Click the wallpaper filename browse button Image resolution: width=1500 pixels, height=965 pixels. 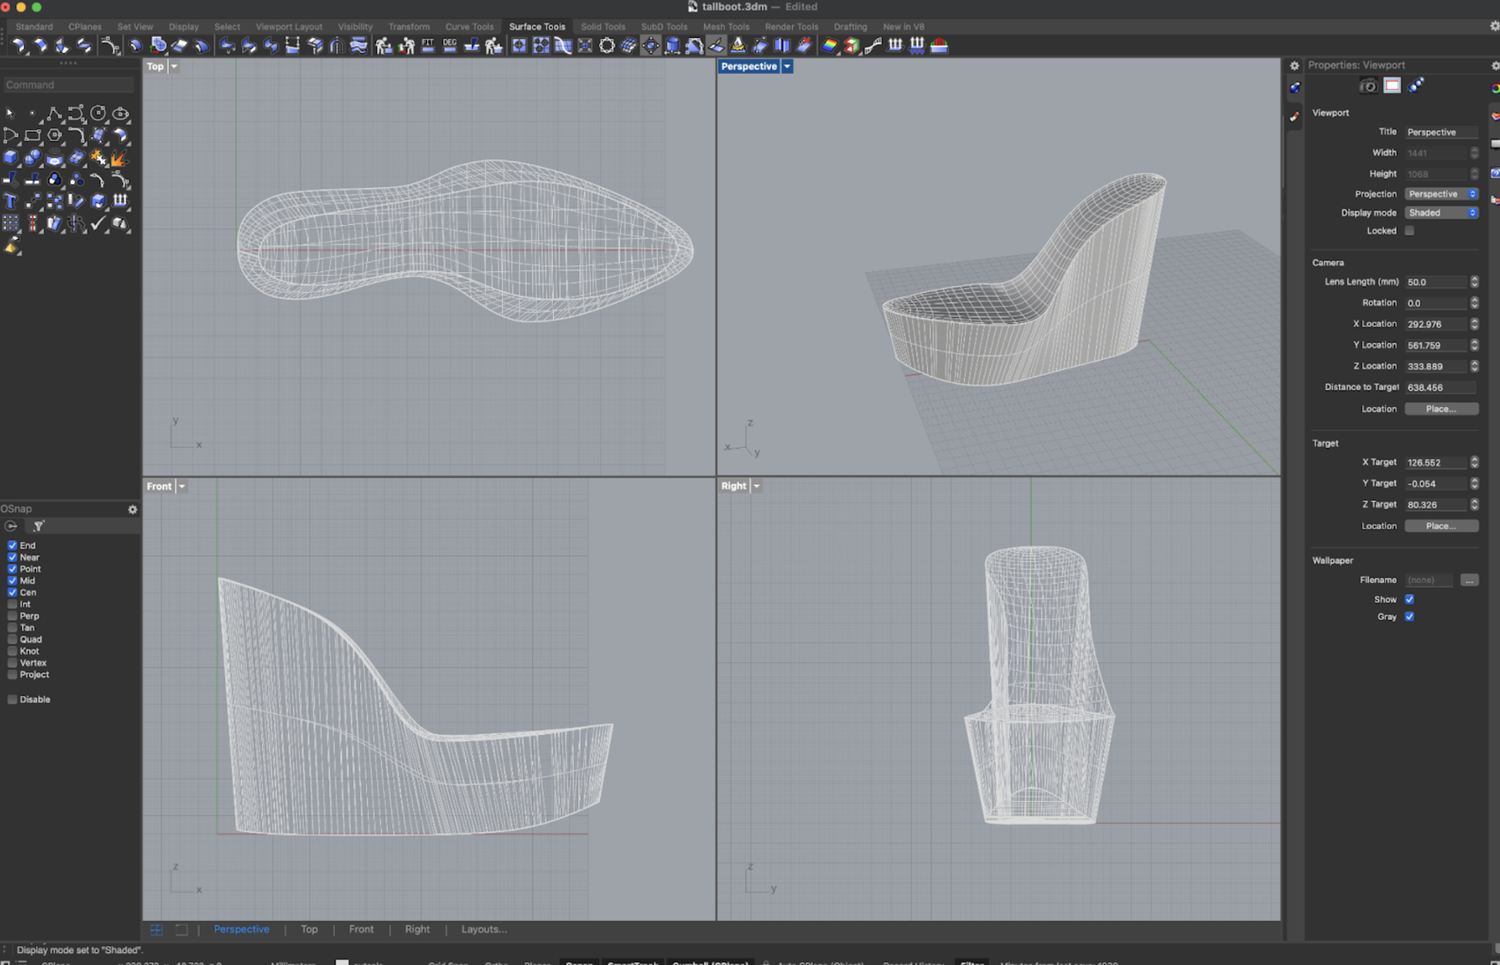[1469, 580]
